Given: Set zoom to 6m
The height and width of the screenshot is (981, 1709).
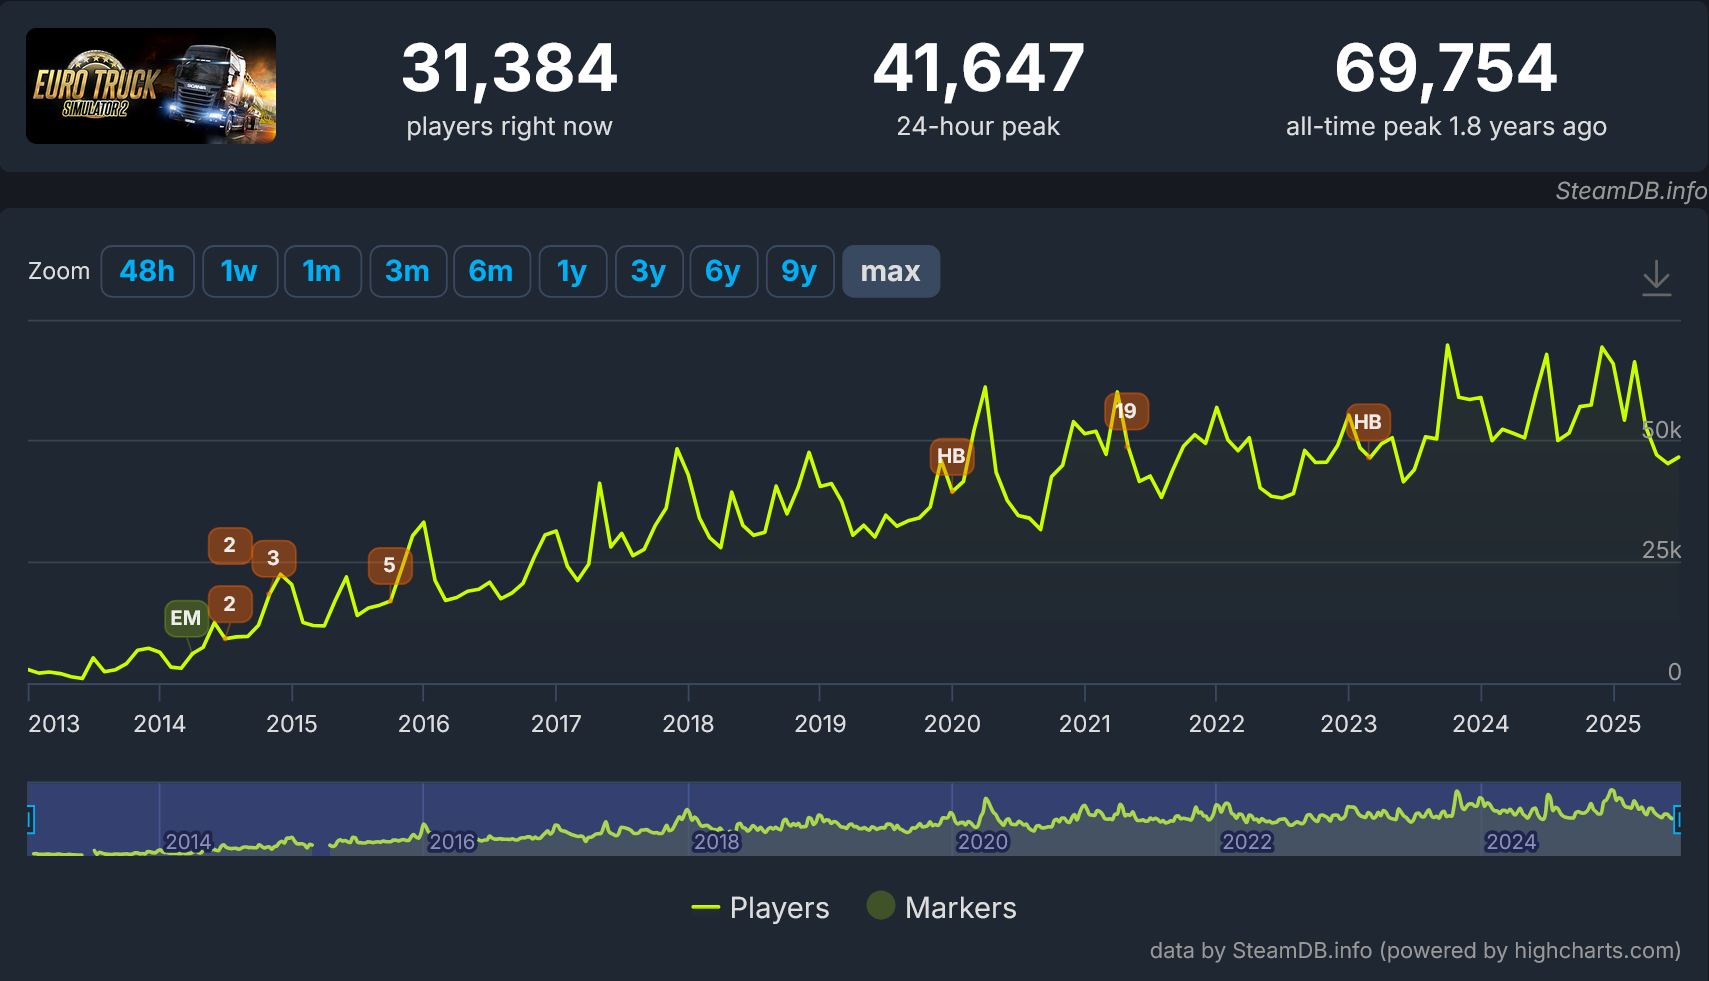Looking at the screenshot, I should tap(491, 271).
